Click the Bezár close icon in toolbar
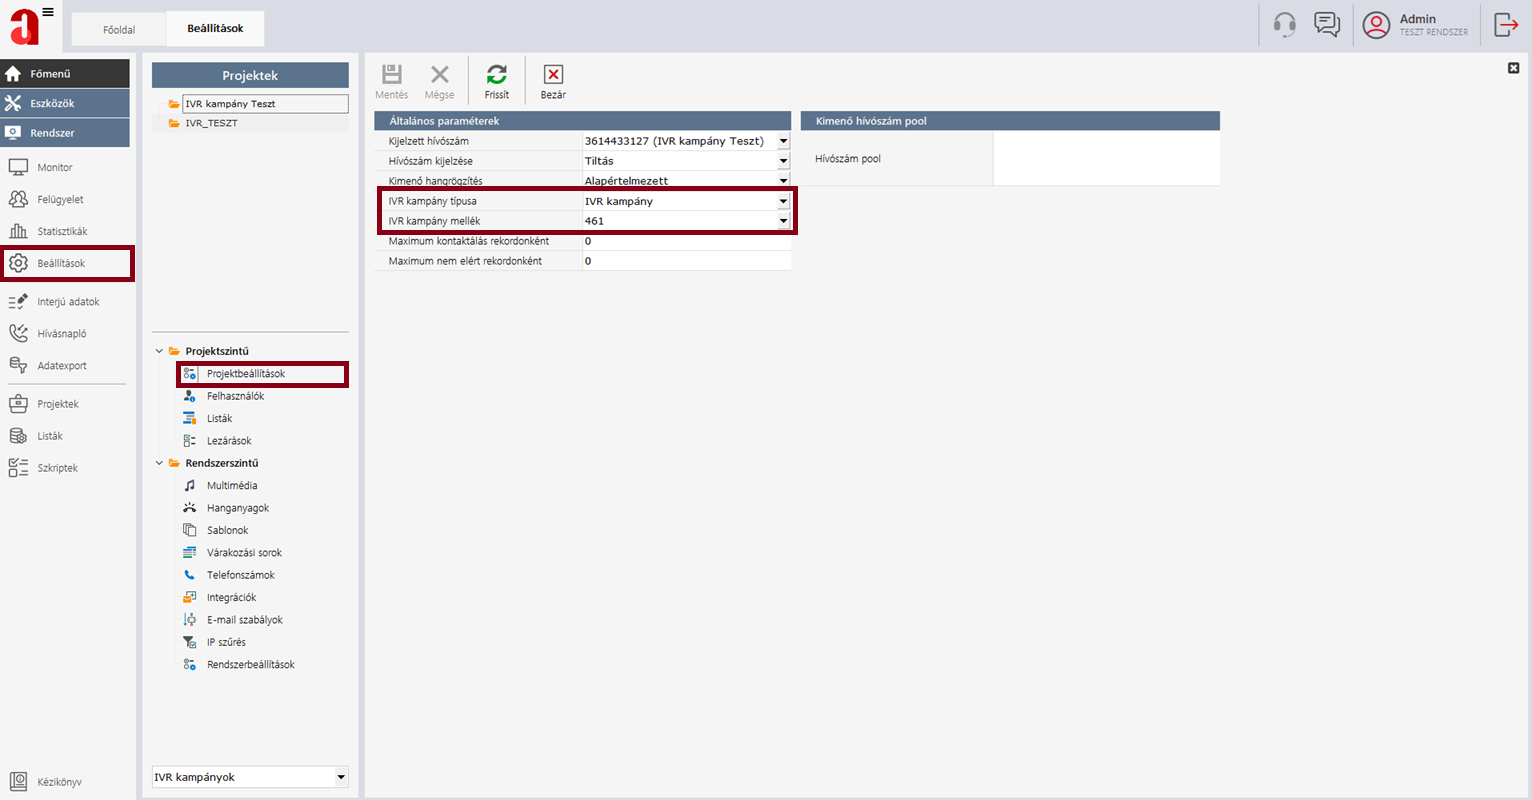This screenshot has width=1532, height=800. pos(553,75)
